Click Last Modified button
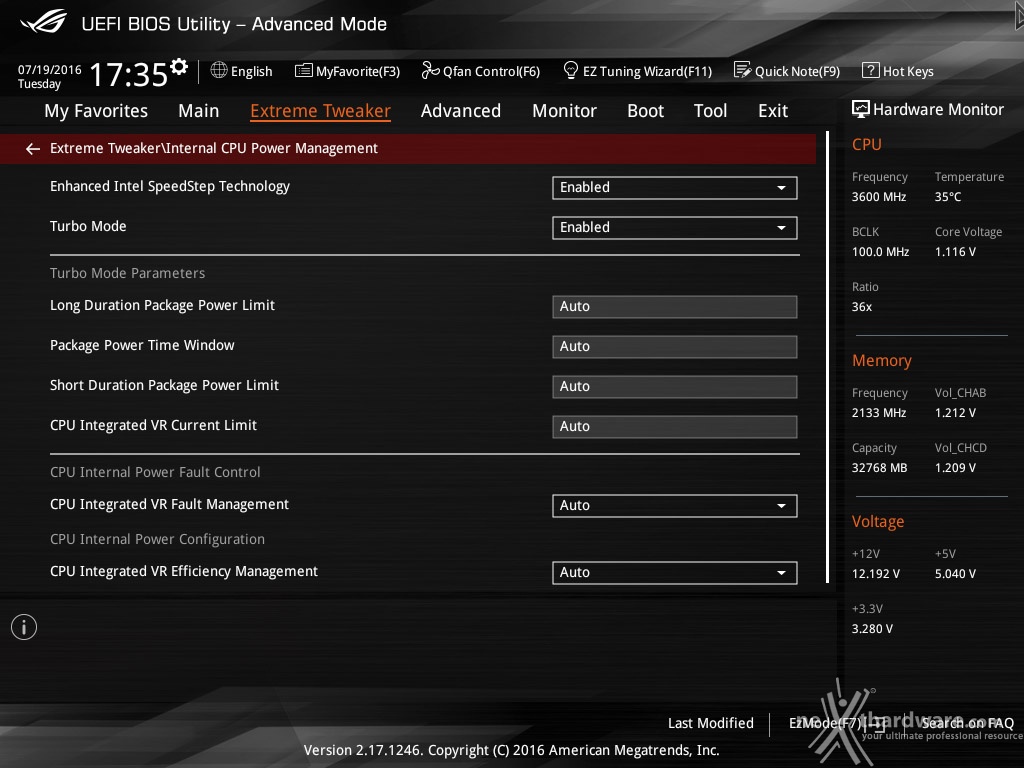 click(x=711, y=723)
